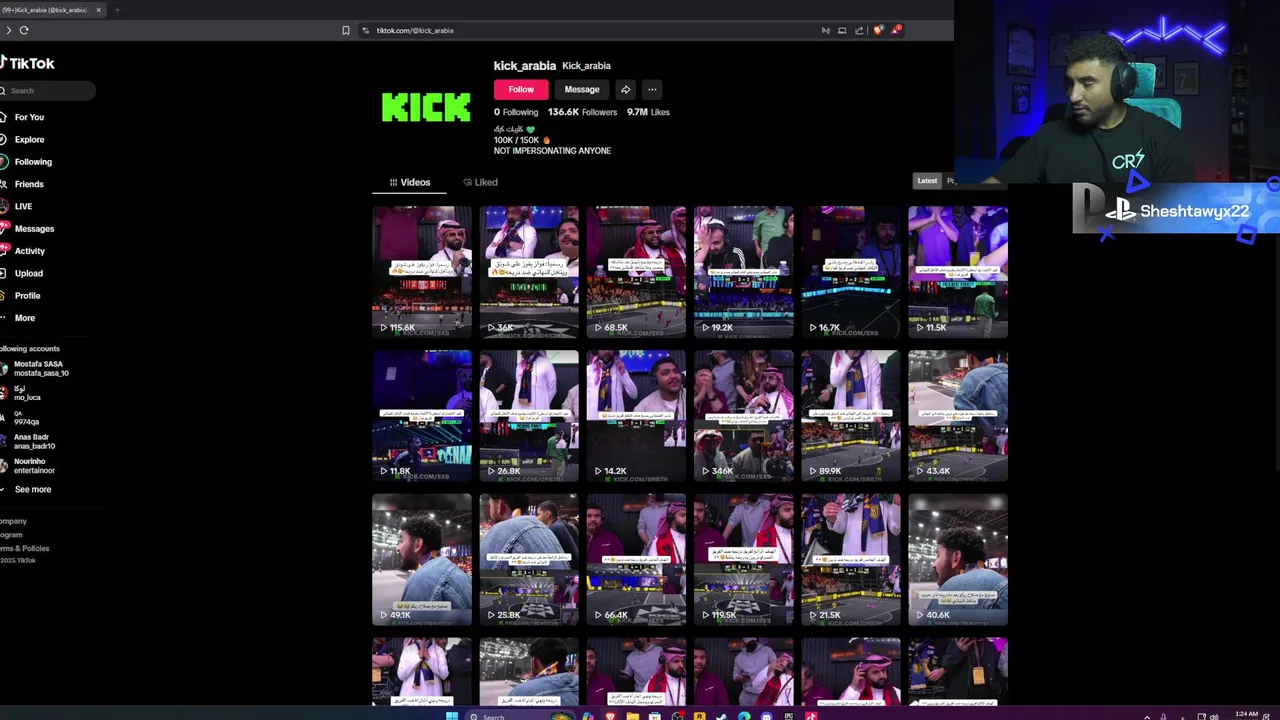Click the Brave Shields lion icon
The image size is (1280, 720).
[877, 30]
